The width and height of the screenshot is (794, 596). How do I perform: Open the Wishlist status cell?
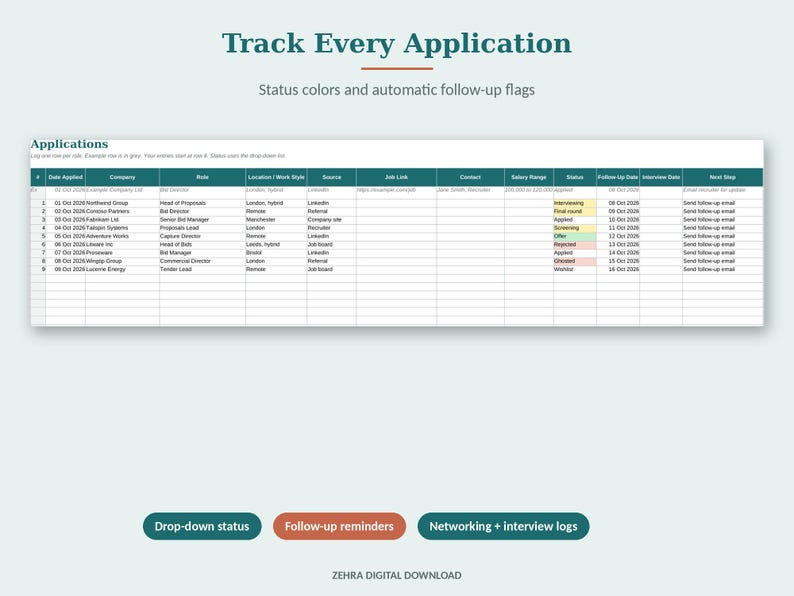[575, 269]
